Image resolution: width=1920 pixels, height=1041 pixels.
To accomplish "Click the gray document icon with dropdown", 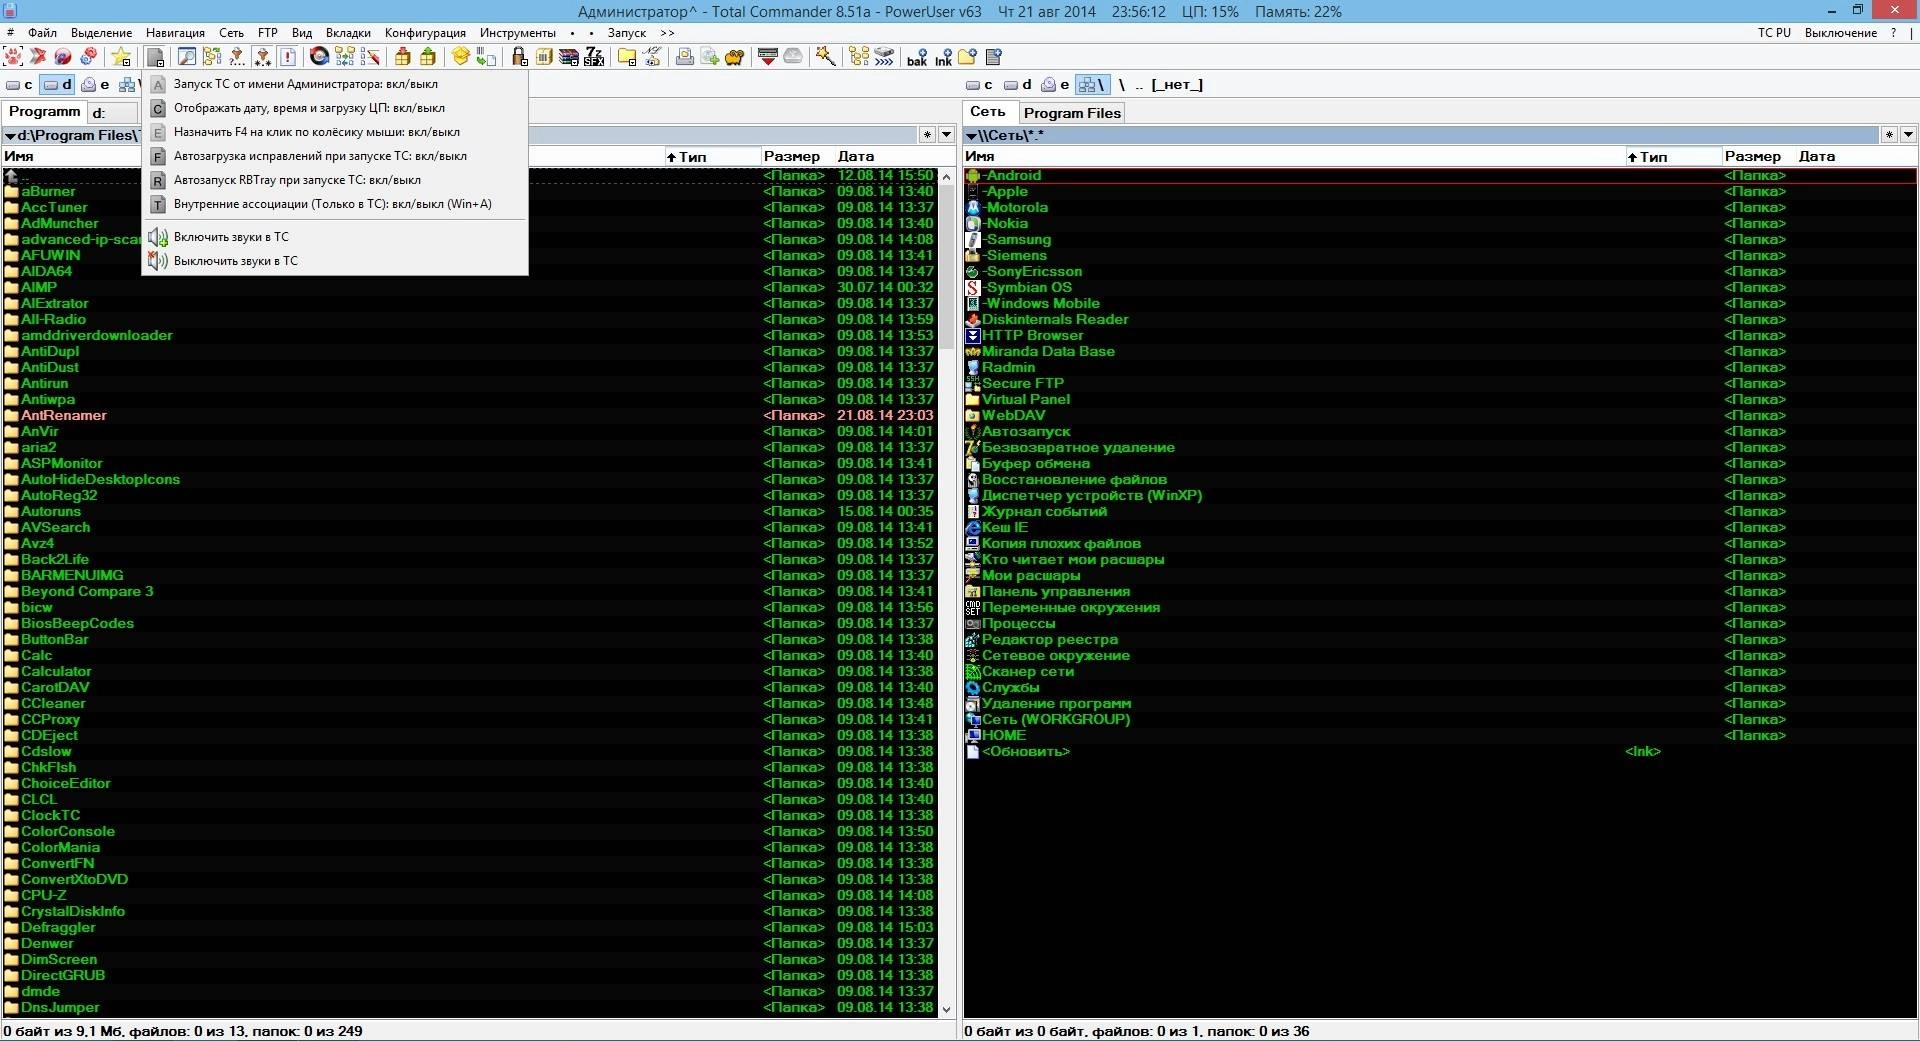I will (x=155, y=57).
